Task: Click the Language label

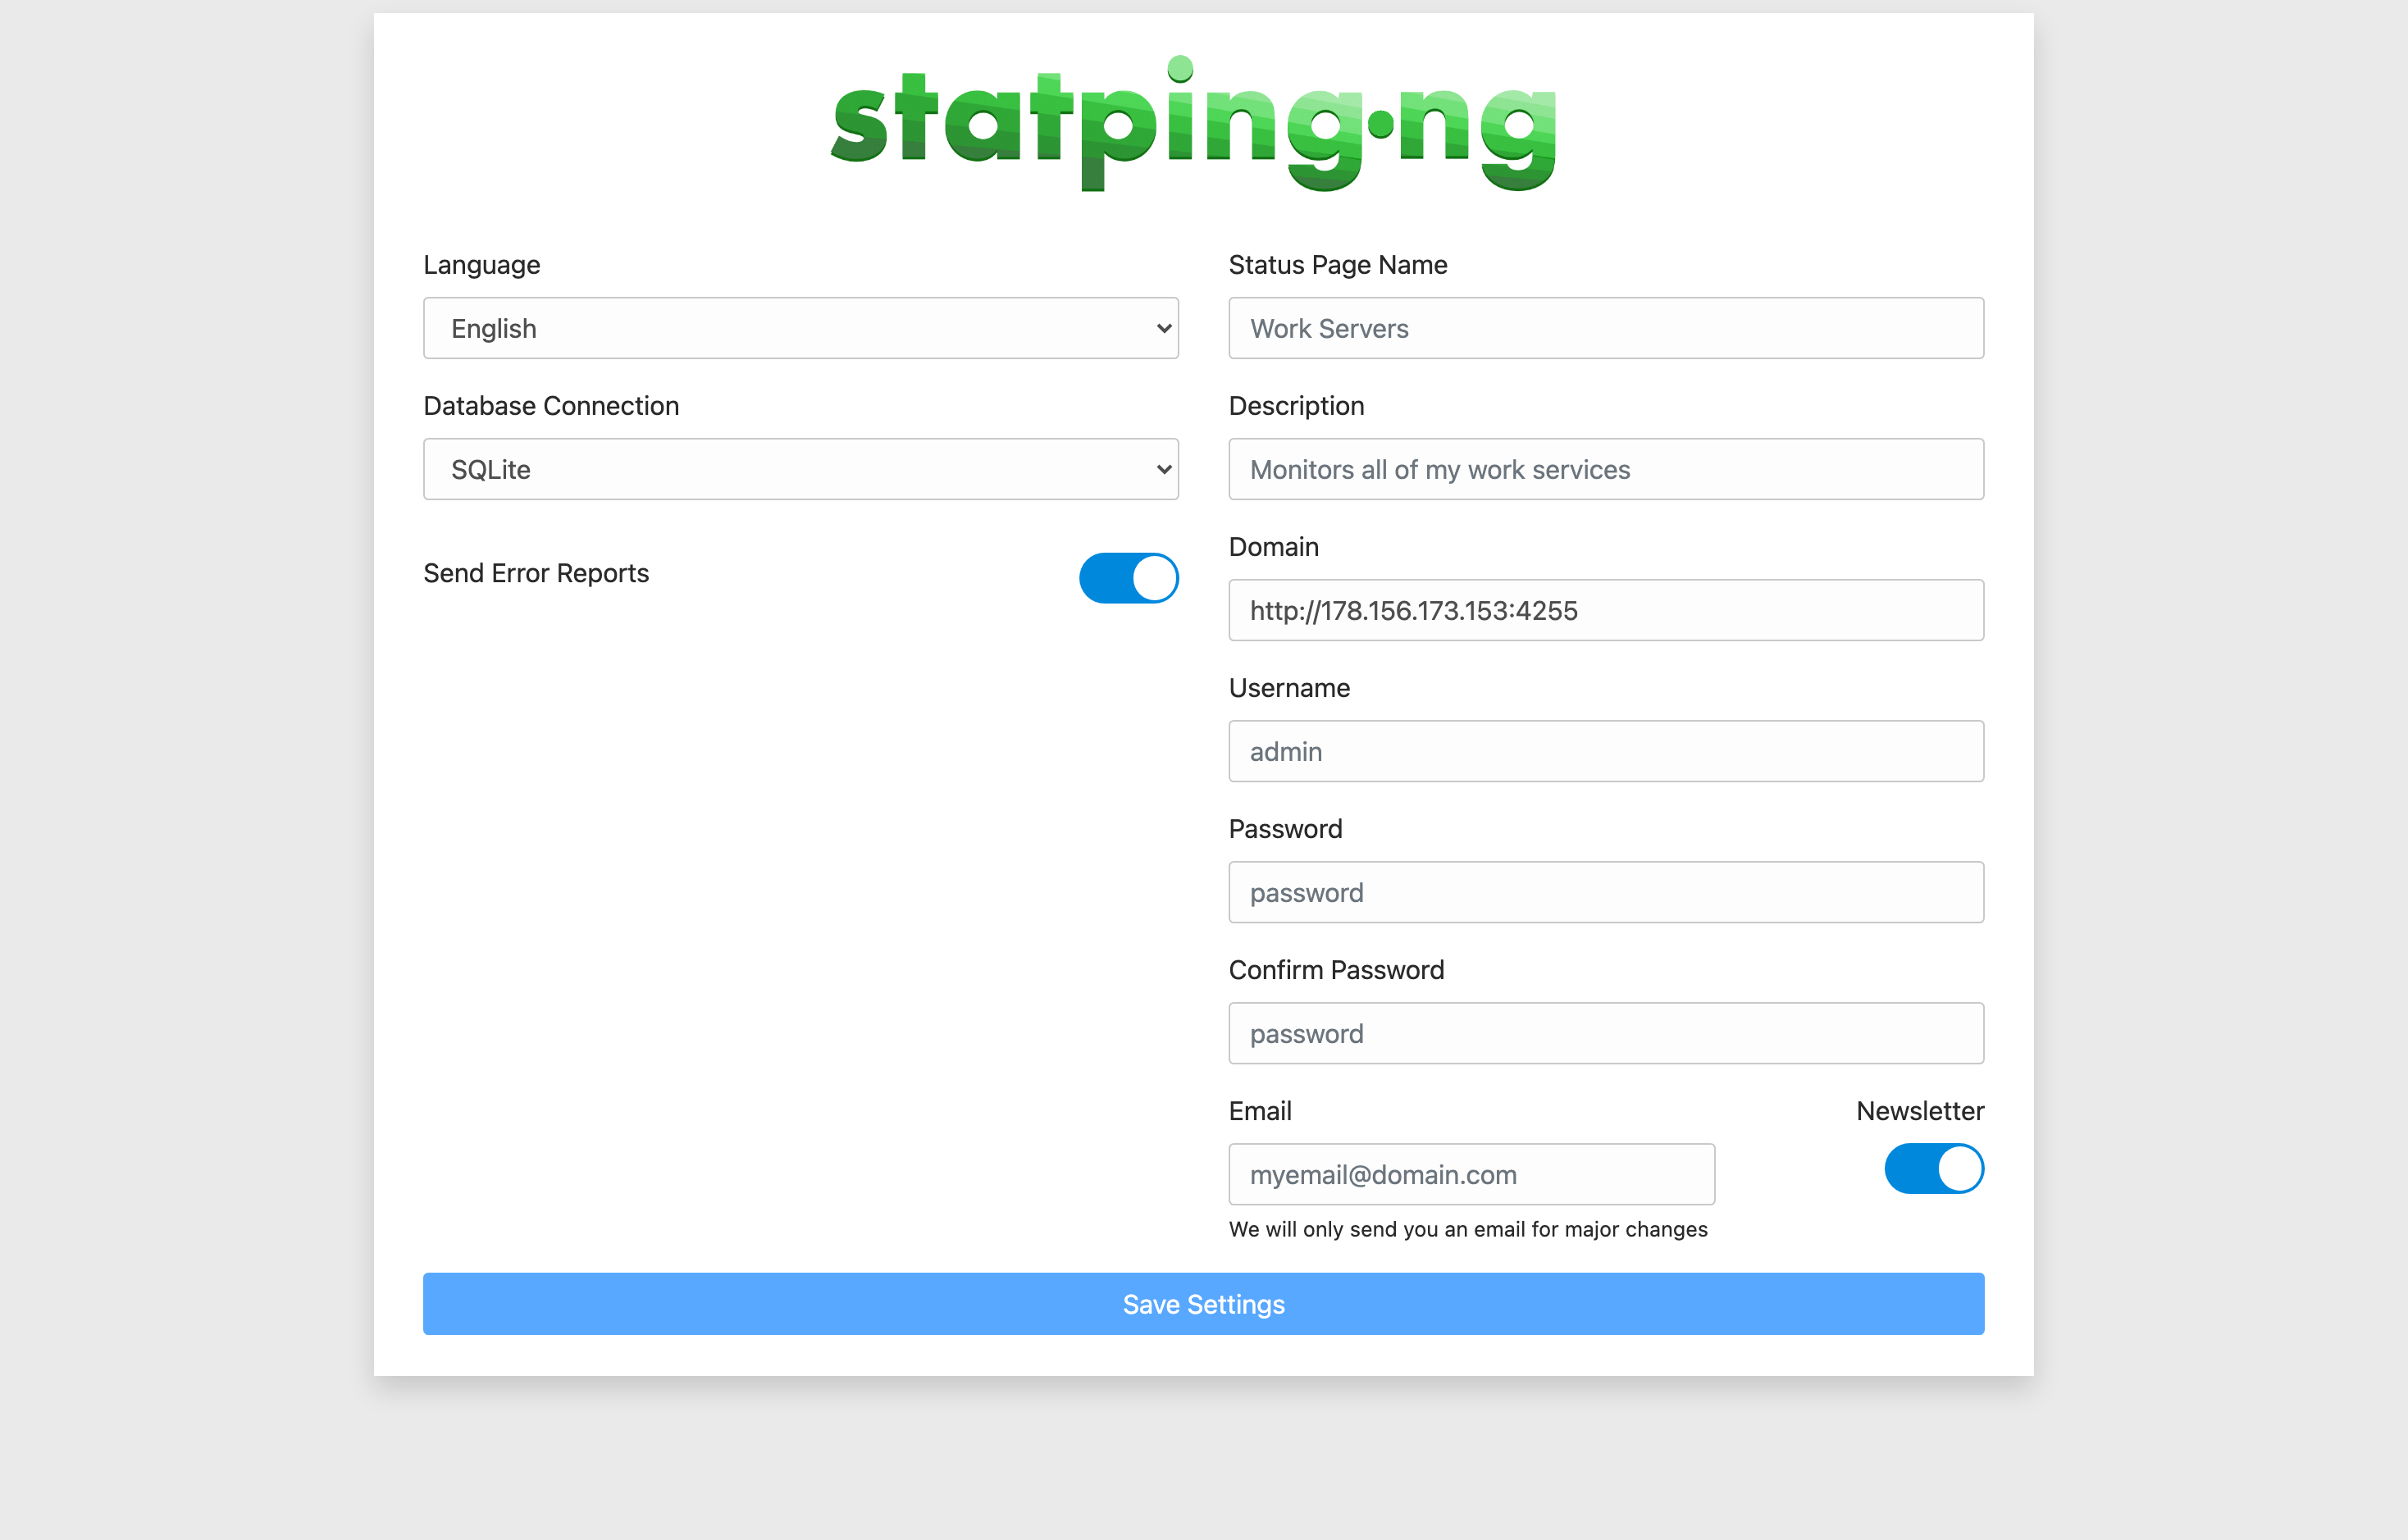Action: pos(482,265)
